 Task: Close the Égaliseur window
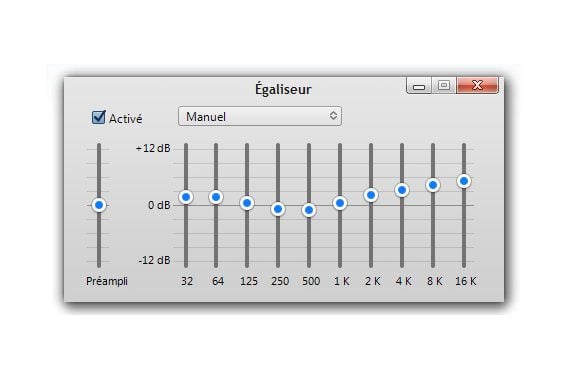click(x=477, y=85)
